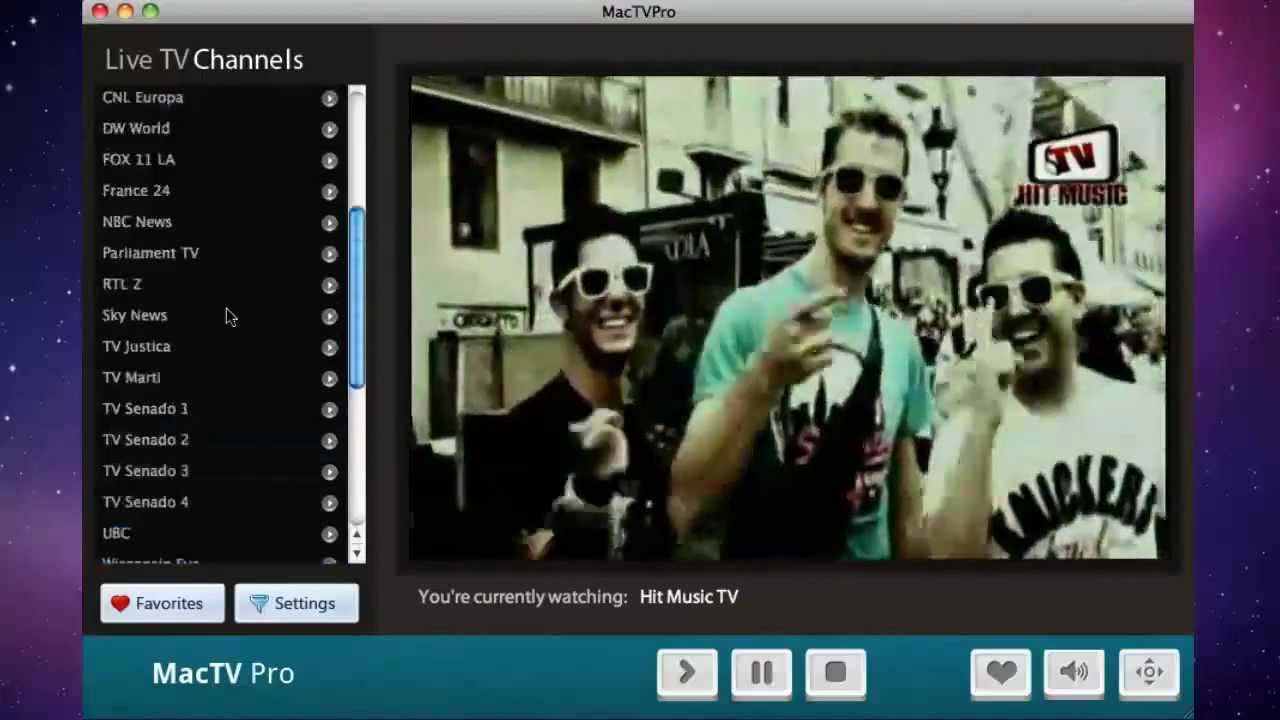
Task: Click the channel list scroll up arrow
Action: 357,535
